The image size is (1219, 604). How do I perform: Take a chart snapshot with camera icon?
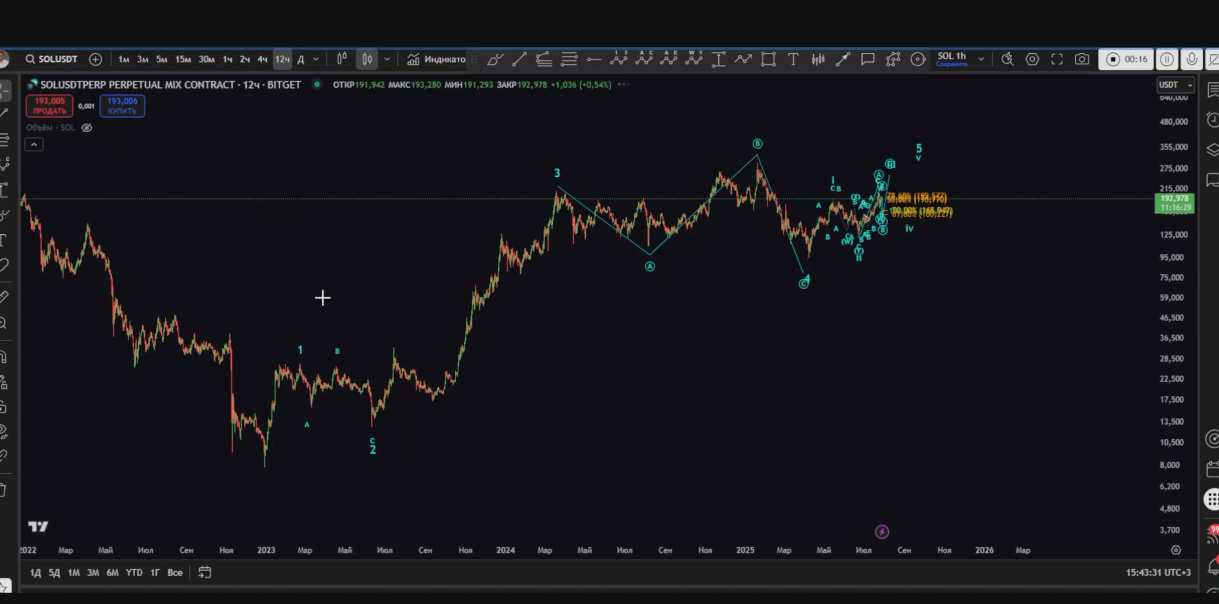[x=1082, y=59]
